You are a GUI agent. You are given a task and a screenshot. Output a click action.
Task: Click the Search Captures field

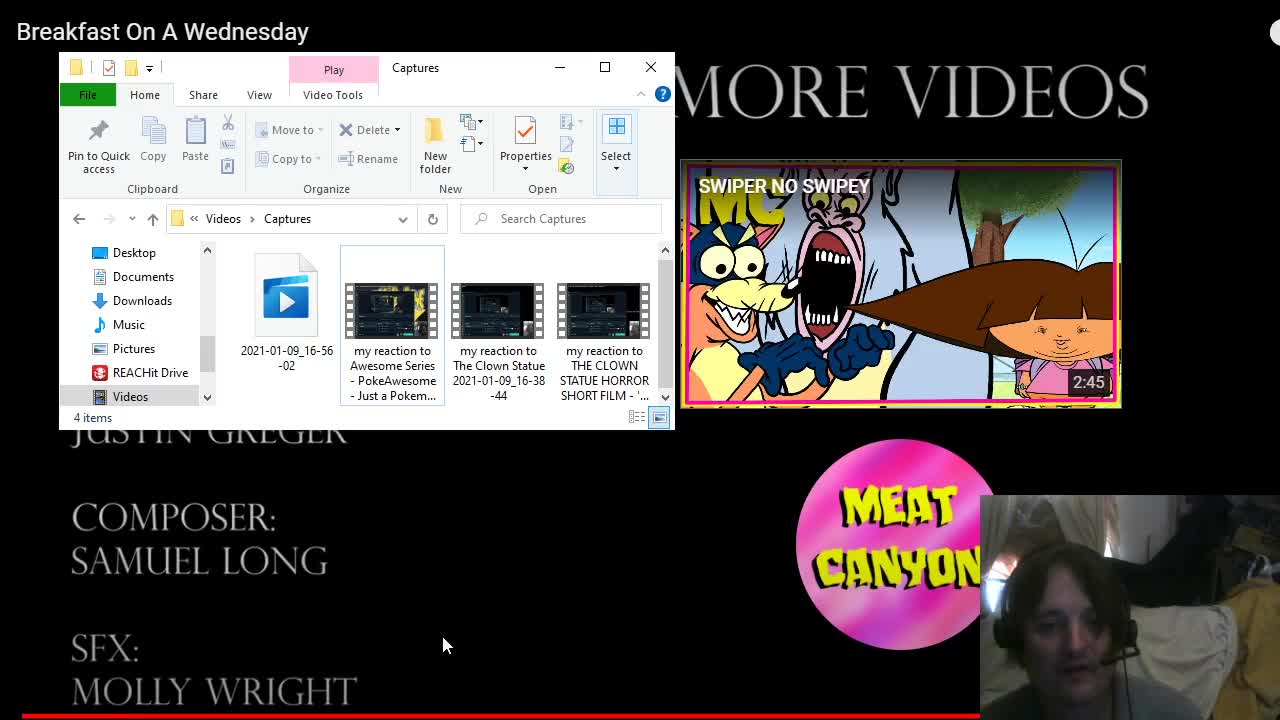pos(561,219)
